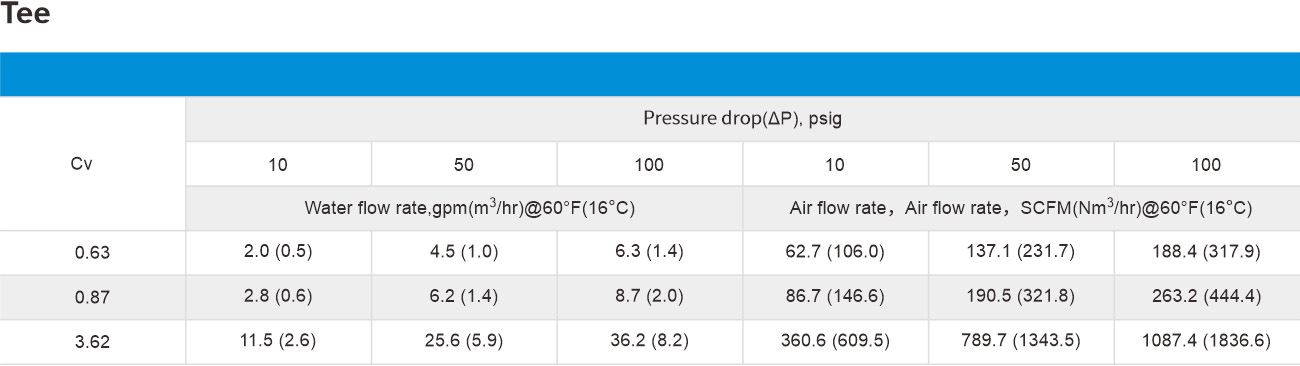The image size is (1300, 366).
Task: Click the 789.7 (1343.5) cell
Action: (x=1021, y=342)
